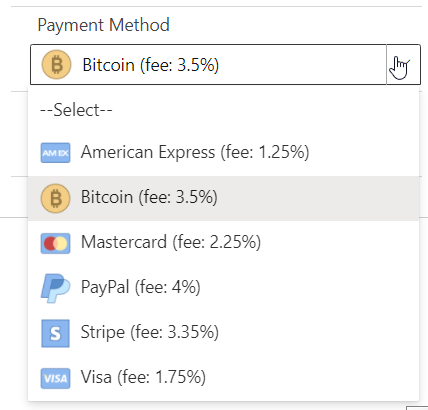The width and height of the screenshot is (428, 410).
Task: Click the Stripe S icon
Action: (55, 333)
